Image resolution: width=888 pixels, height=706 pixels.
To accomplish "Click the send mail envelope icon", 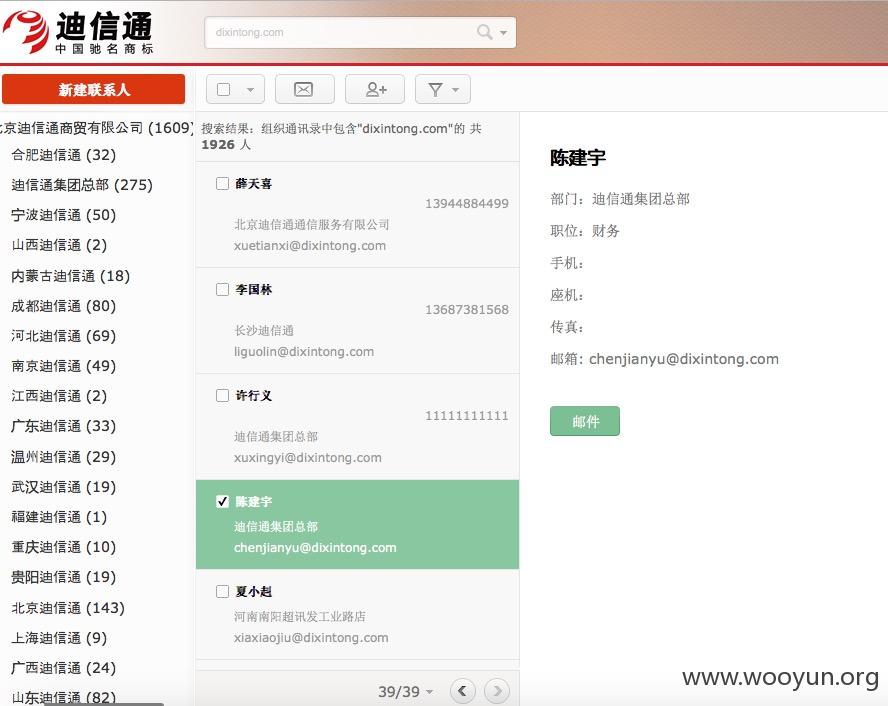I will pos(304,89).
